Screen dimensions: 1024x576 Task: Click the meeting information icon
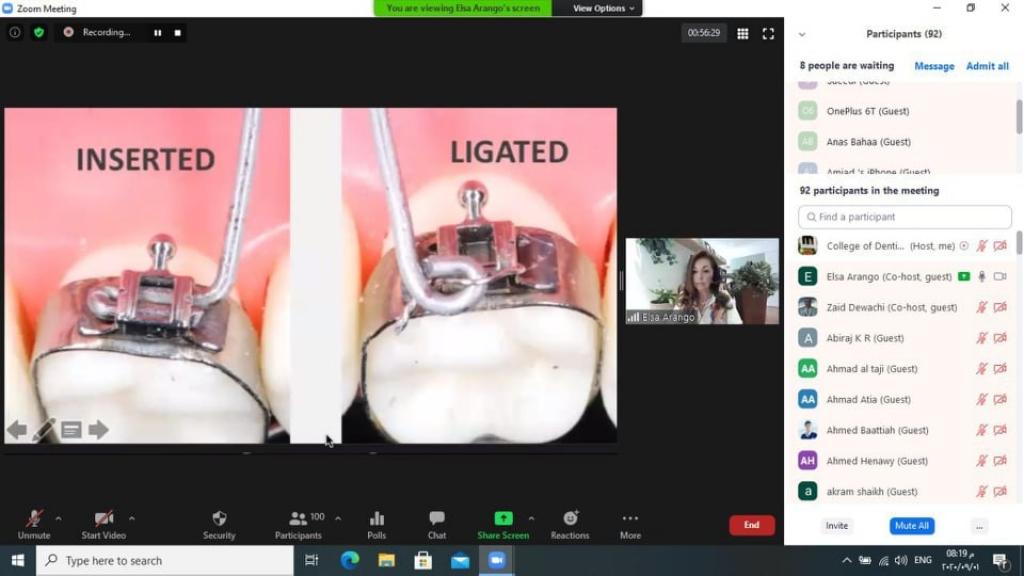[x=14, y=32]
